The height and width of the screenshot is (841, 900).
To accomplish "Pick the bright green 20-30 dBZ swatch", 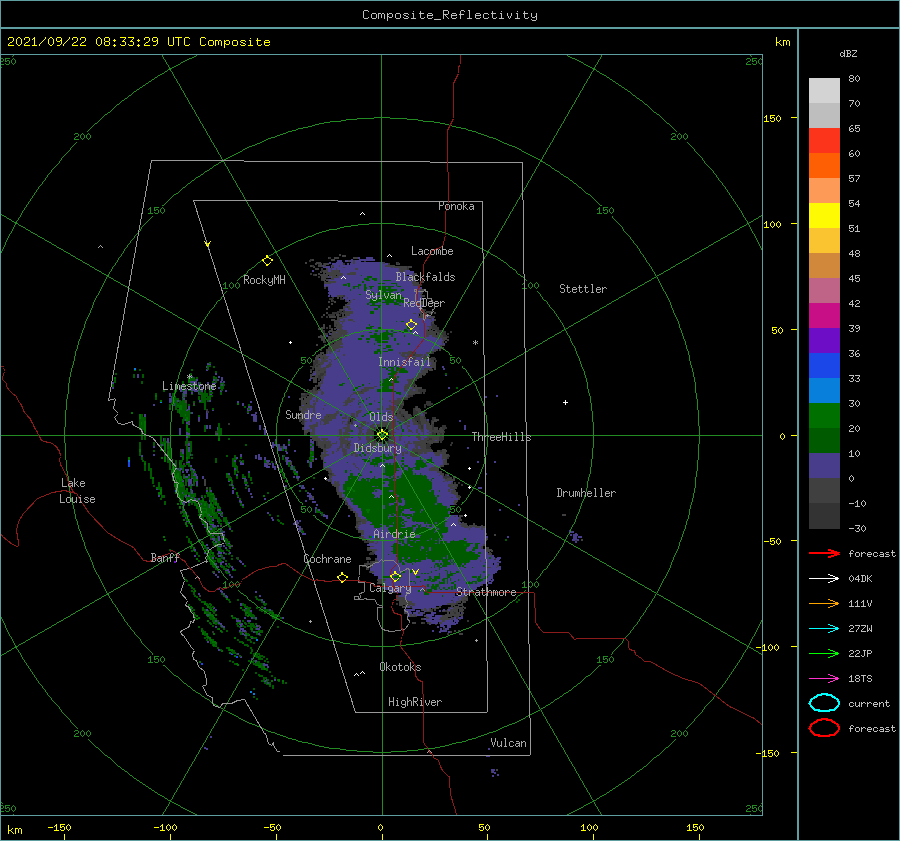I will click(824, 416).
